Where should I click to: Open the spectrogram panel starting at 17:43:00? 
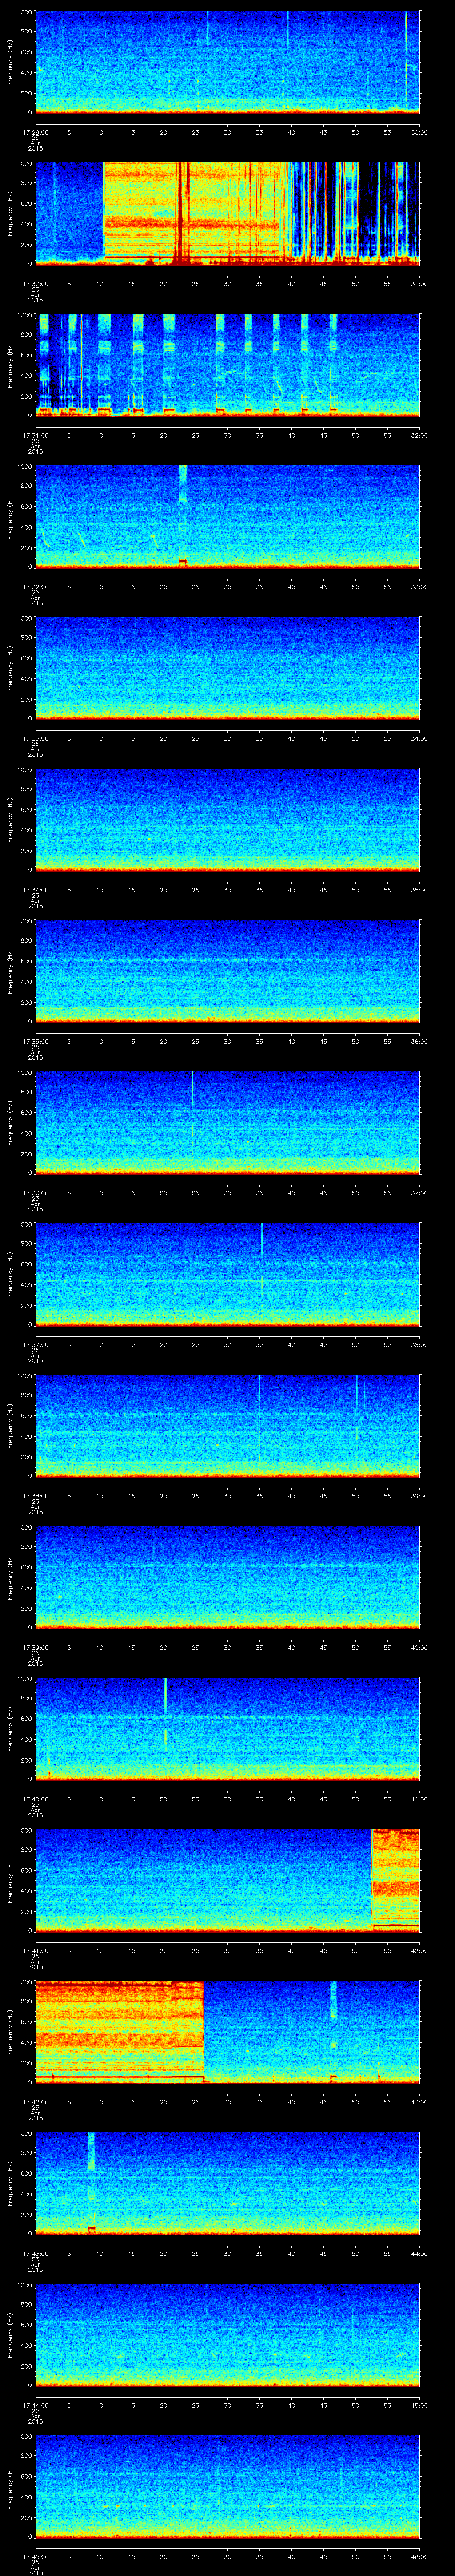point(228,2184)
